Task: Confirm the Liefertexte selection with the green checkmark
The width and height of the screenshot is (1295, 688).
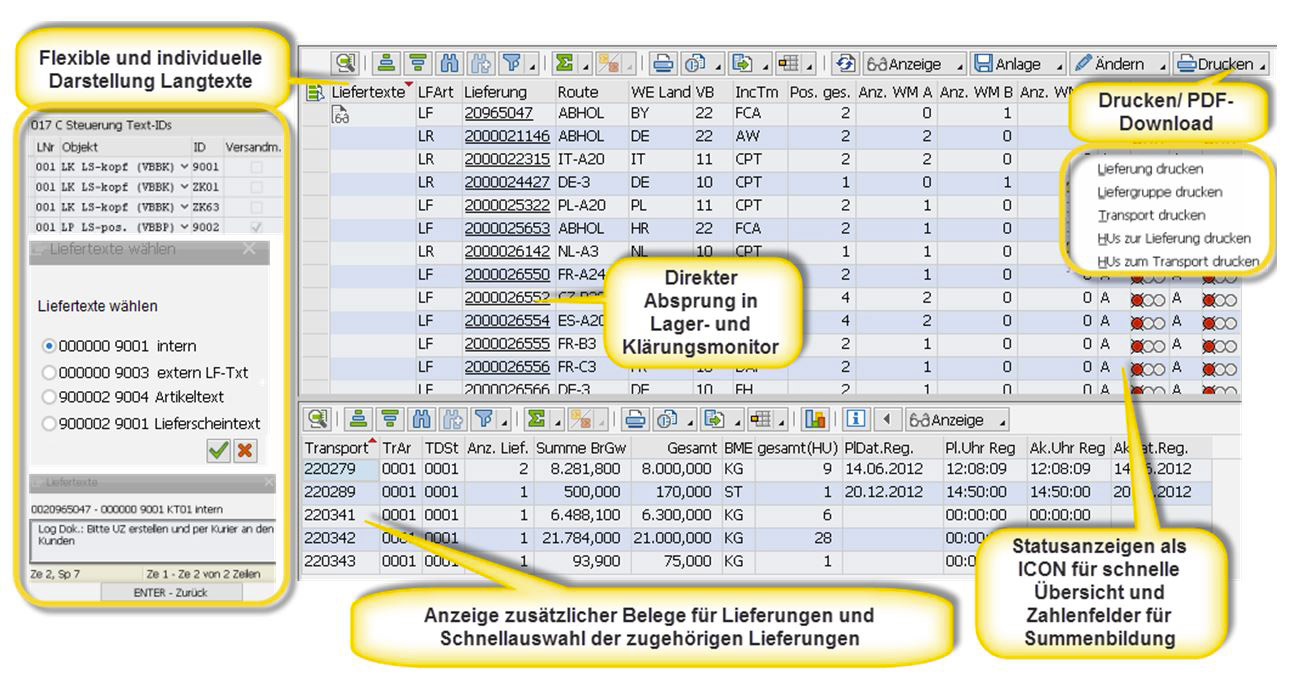Action: pyautogui.click(x=218, y=451)
